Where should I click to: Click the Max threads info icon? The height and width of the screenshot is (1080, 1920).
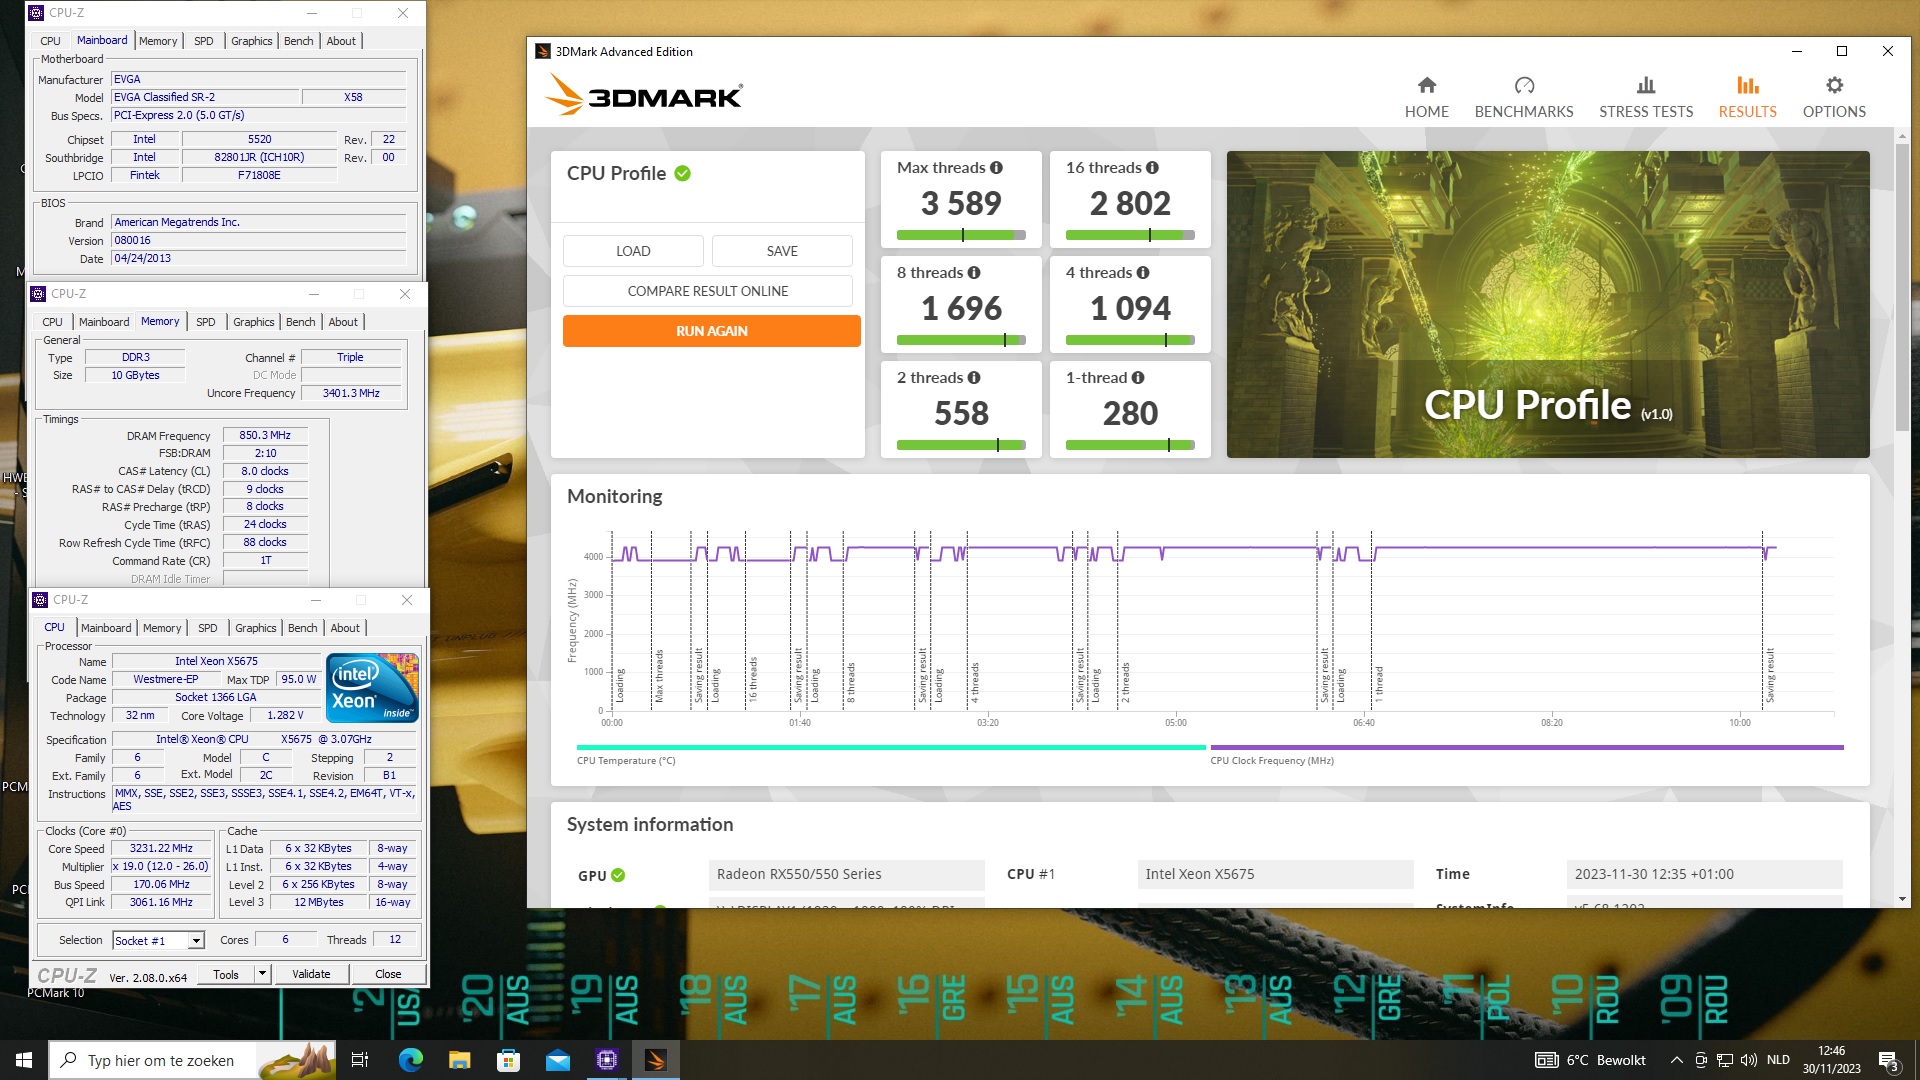pos(996,168)
